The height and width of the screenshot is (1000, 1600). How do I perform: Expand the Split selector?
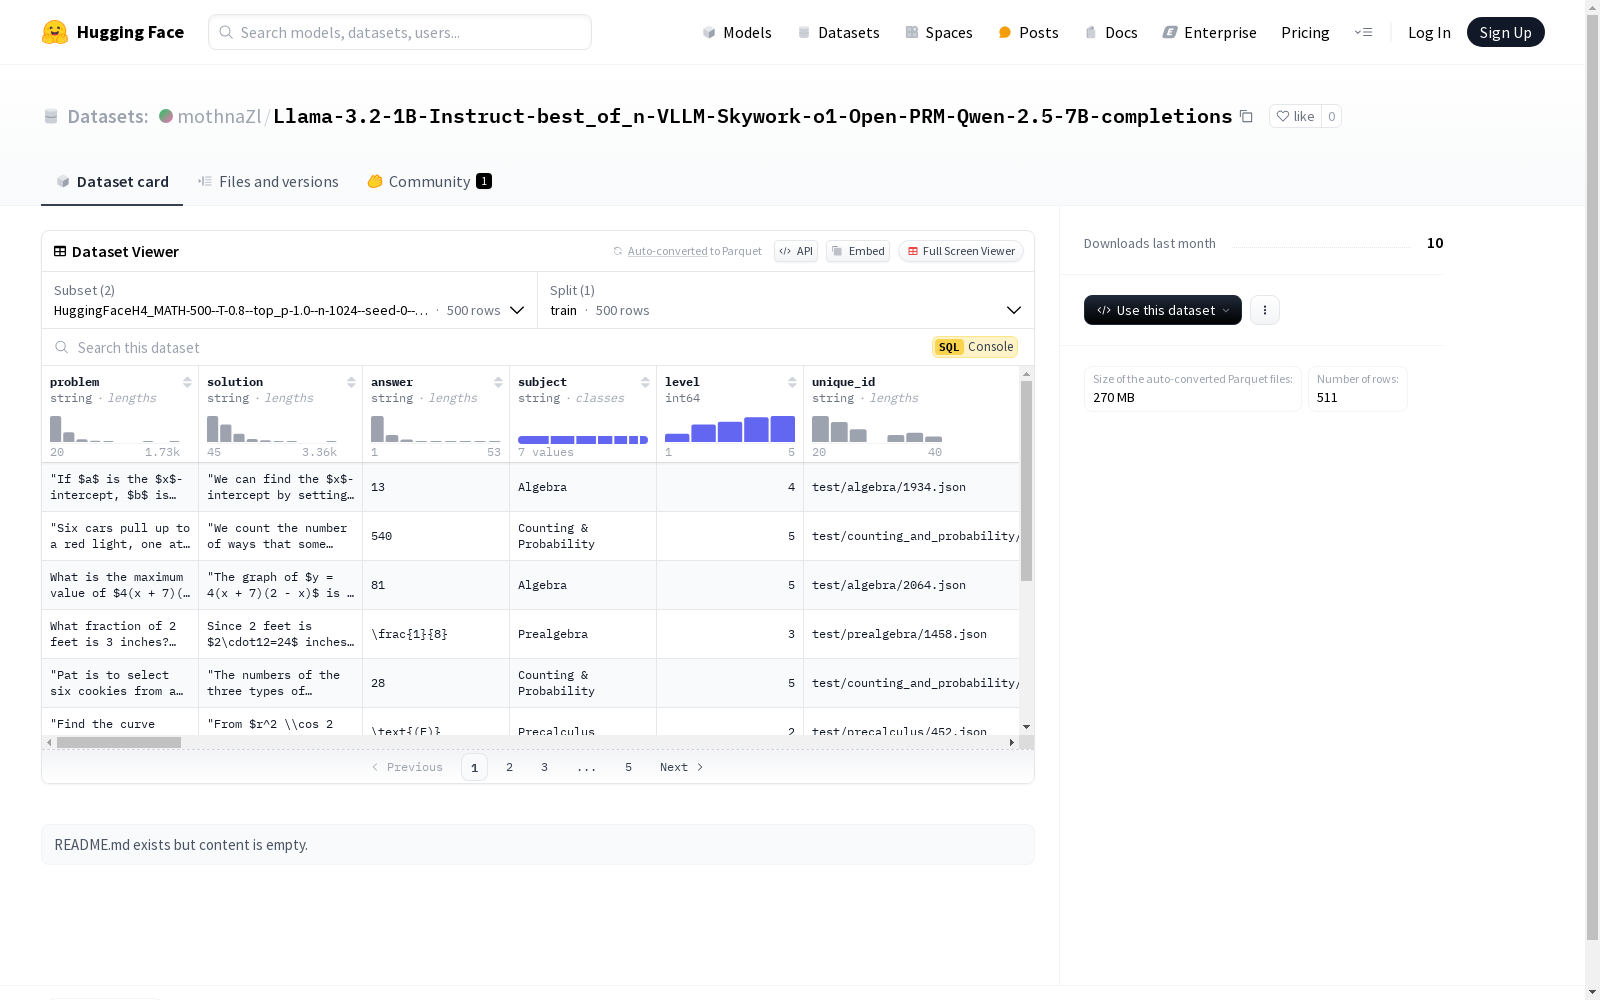785,300
